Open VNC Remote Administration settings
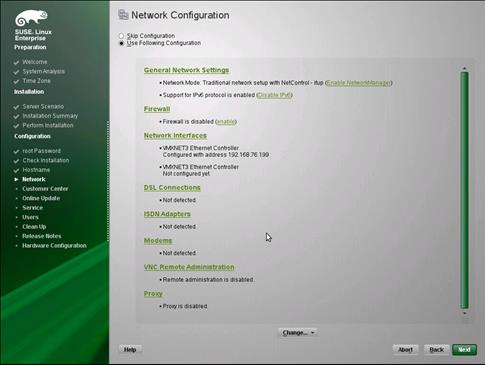The height and width of the screenshot is (365, 485). [x=189, y=267]
